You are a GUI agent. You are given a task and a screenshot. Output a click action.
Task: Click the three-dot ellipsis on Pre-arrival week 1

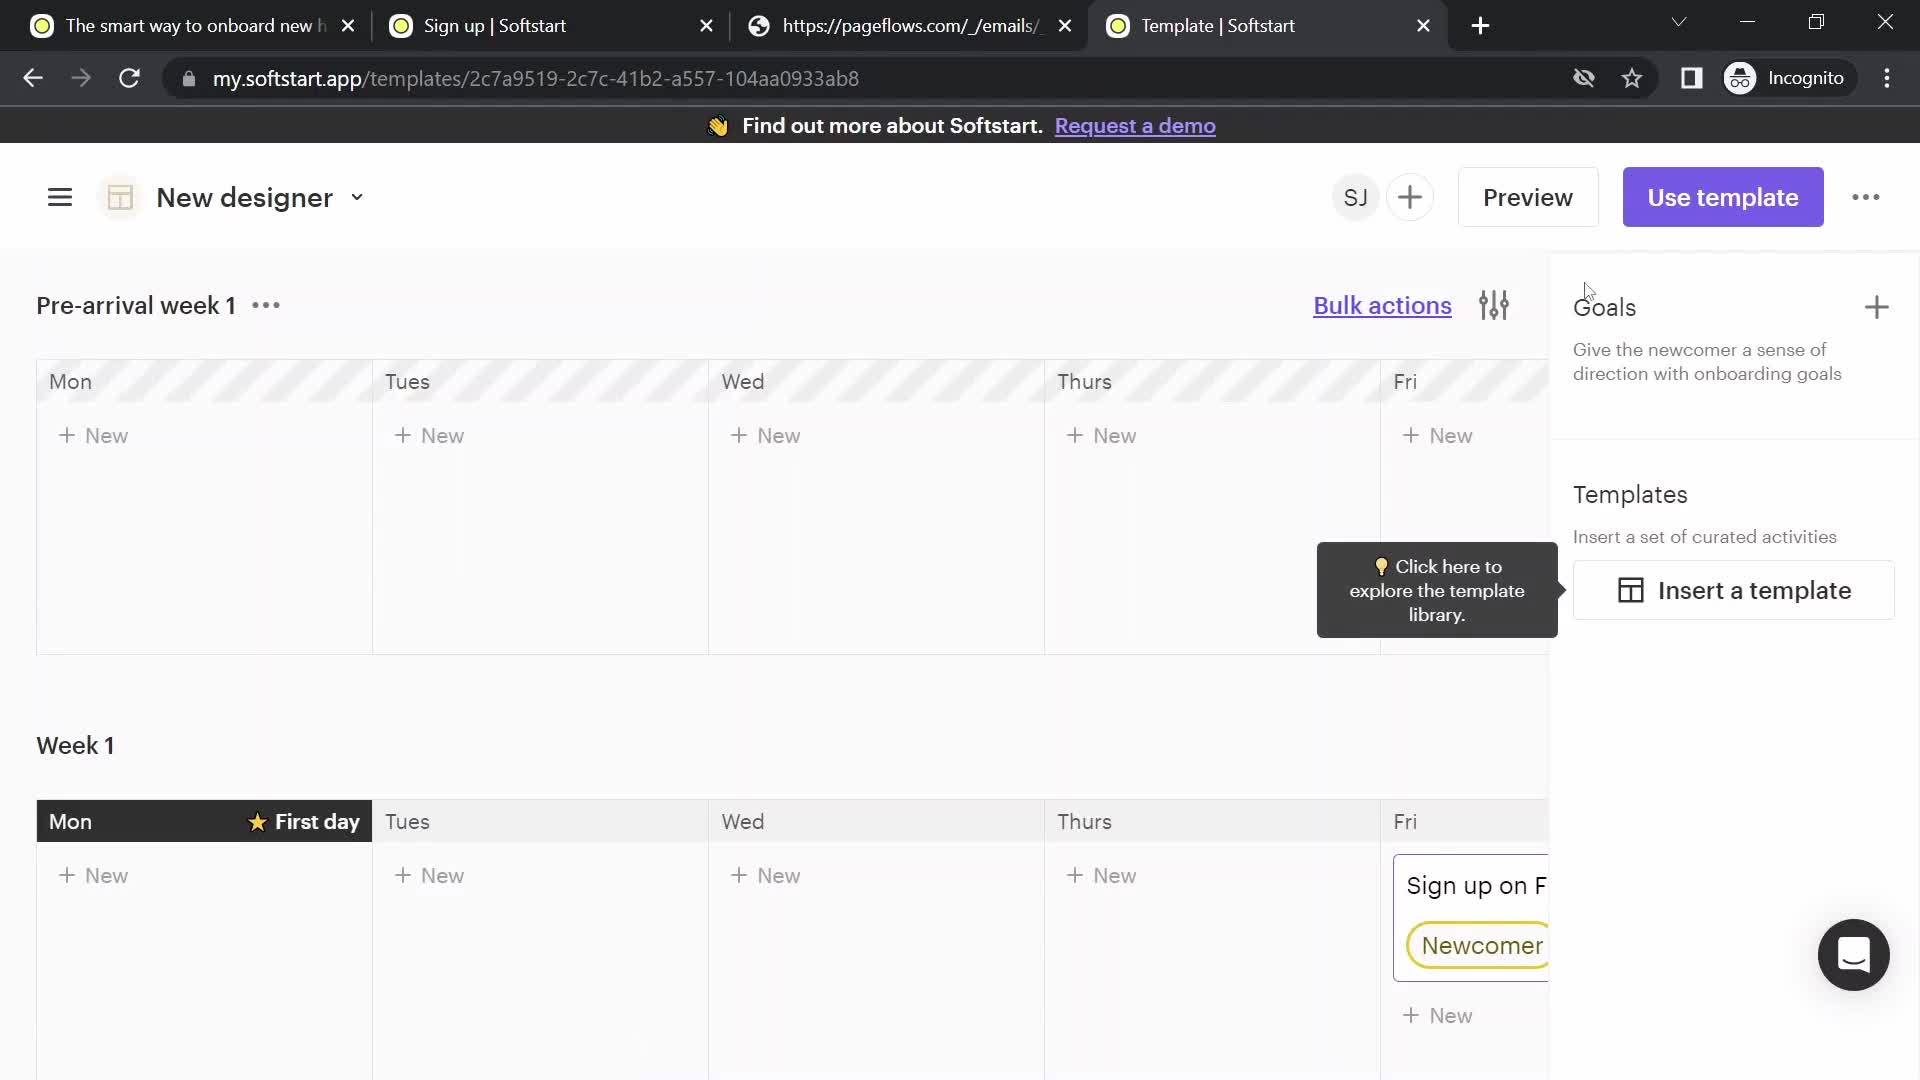coord(266,305)
